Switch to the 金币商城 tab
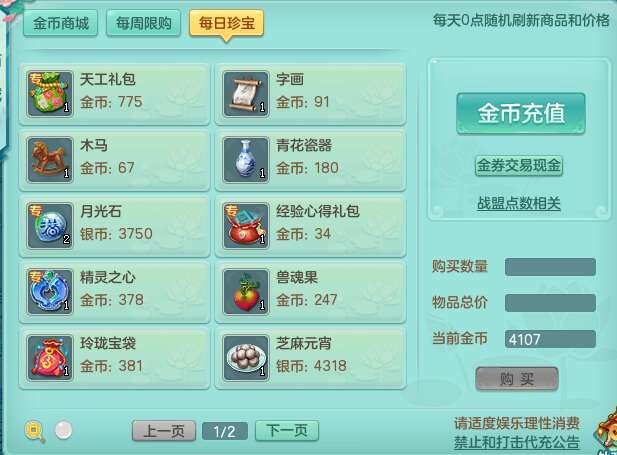Viewport: 617px width, 455px height. pyautogui.click(x=61, y=23)
